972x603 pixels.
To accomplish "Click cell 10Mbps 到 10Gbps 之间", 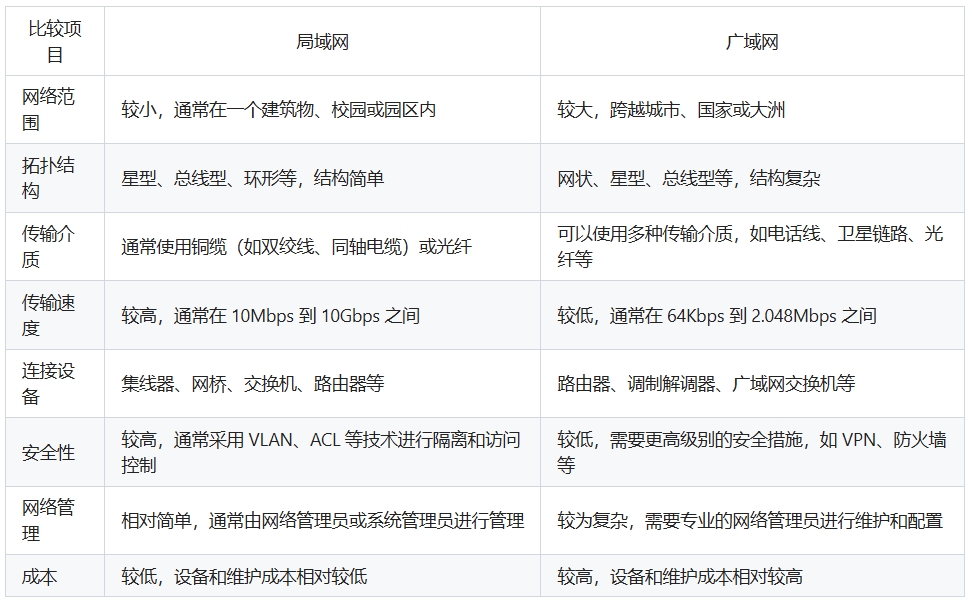I will pos(322,315).
